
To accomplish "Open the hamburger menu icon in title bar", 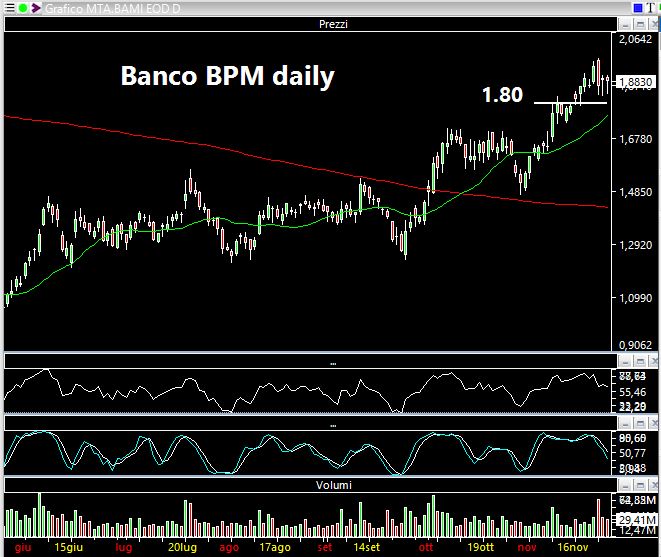I will 9,8.
